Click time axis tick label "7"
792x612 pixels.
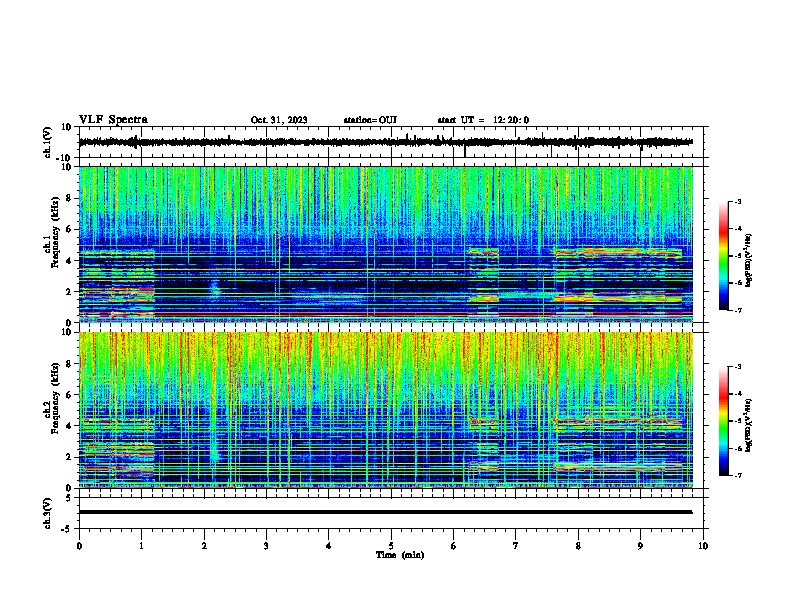(x=516, y=546)
